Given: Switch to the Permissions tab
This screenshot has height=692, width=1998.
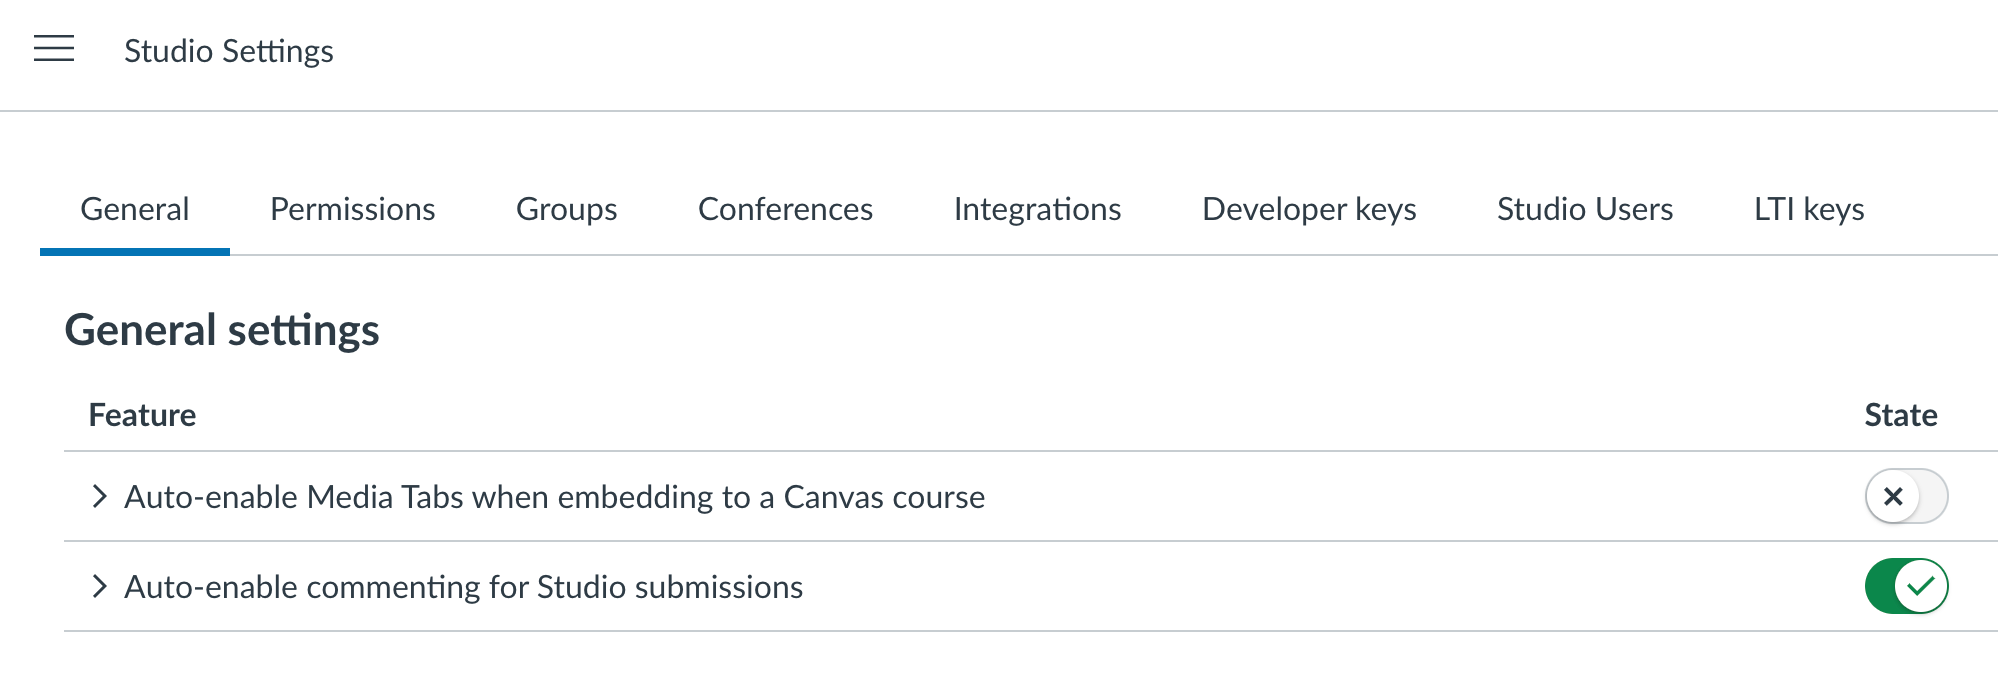Looking at the screenshot, I should pos(352,209).
